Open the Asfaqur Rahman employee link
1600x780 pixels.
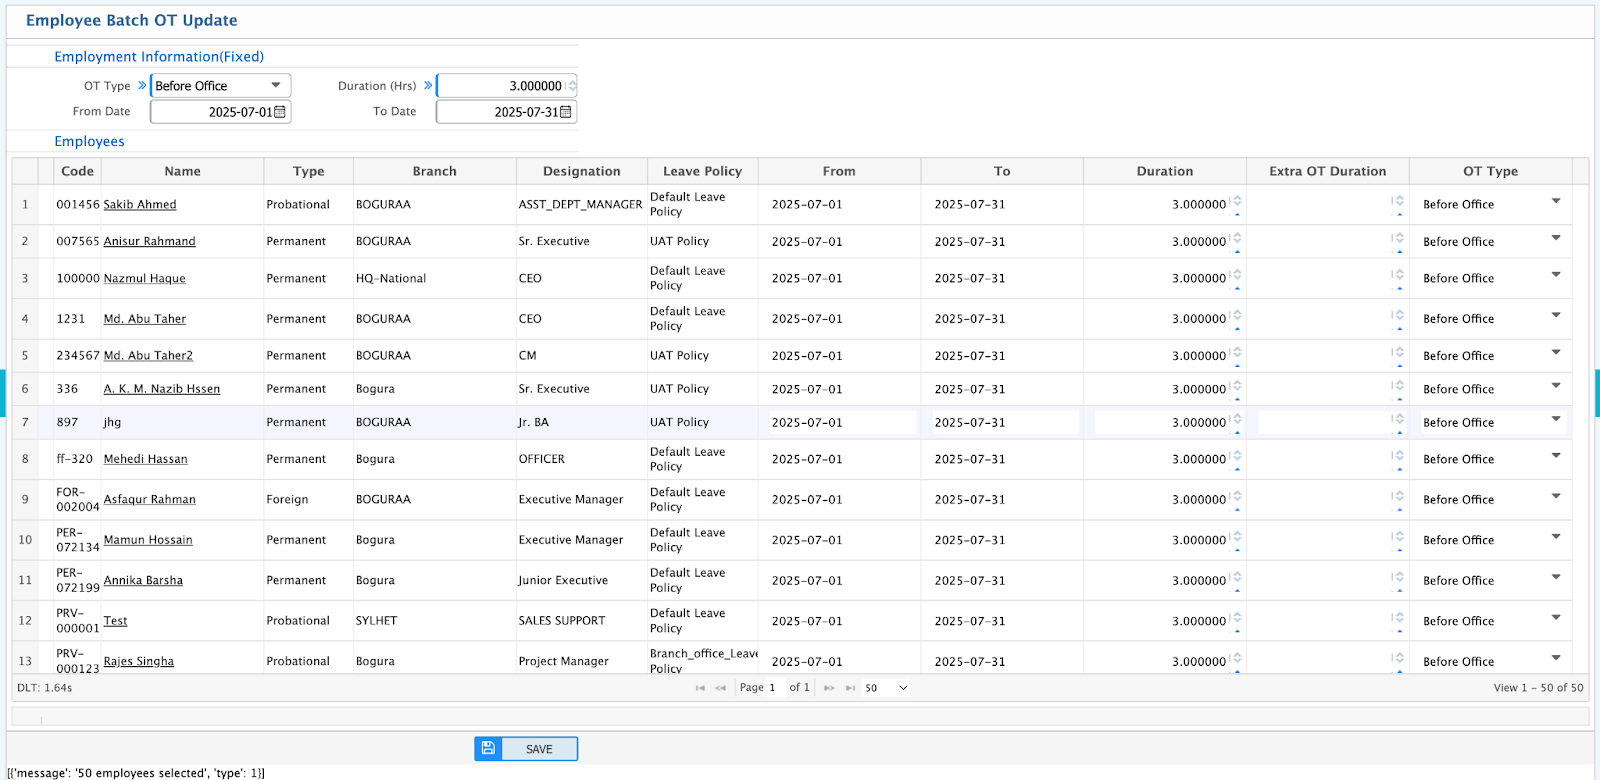coord(150,499)
